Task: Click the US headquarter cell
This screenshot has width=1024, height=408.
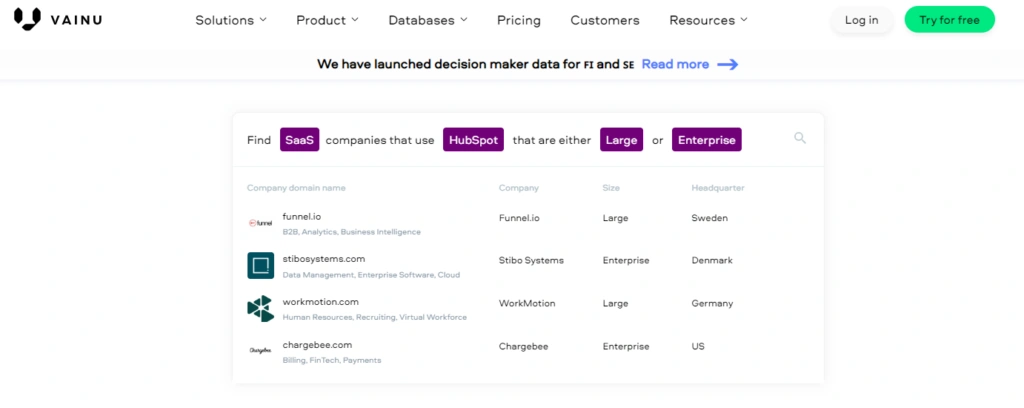Action: 698,347
